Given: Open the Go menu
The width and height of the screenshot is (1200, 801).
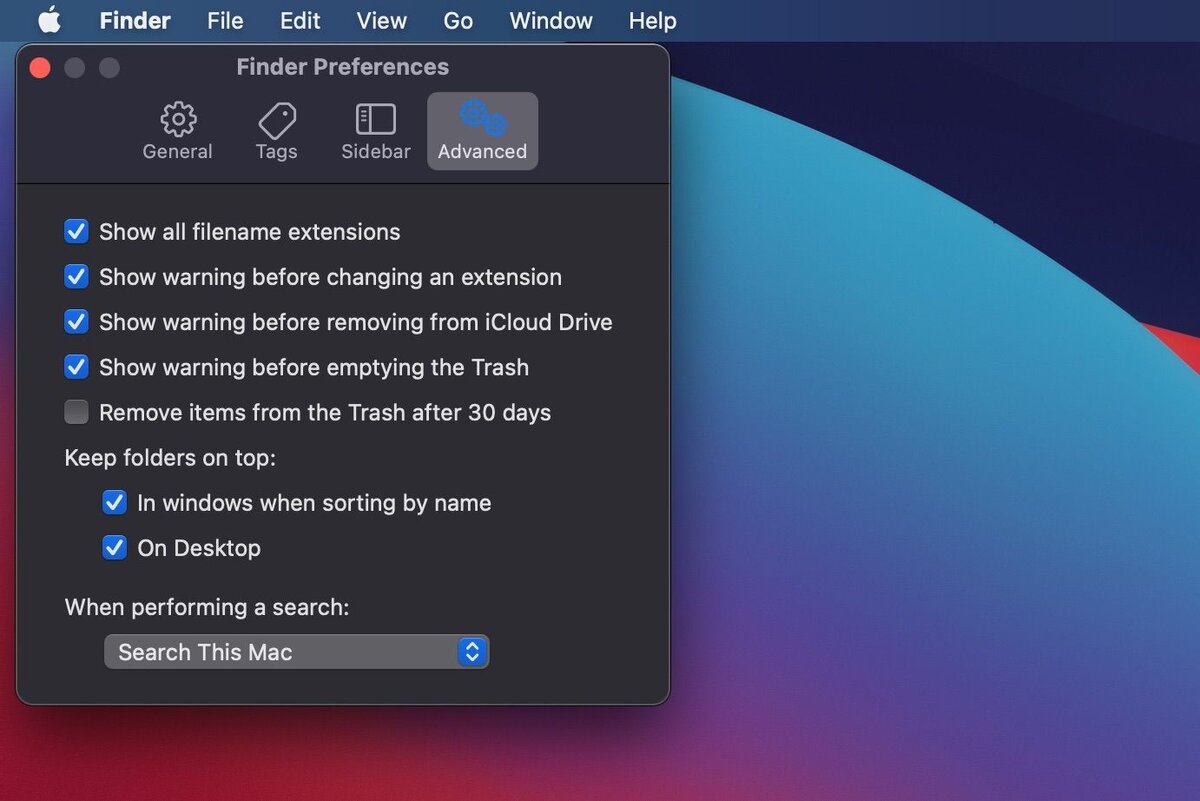Looking at the screenshot, I should pos(458,20).
